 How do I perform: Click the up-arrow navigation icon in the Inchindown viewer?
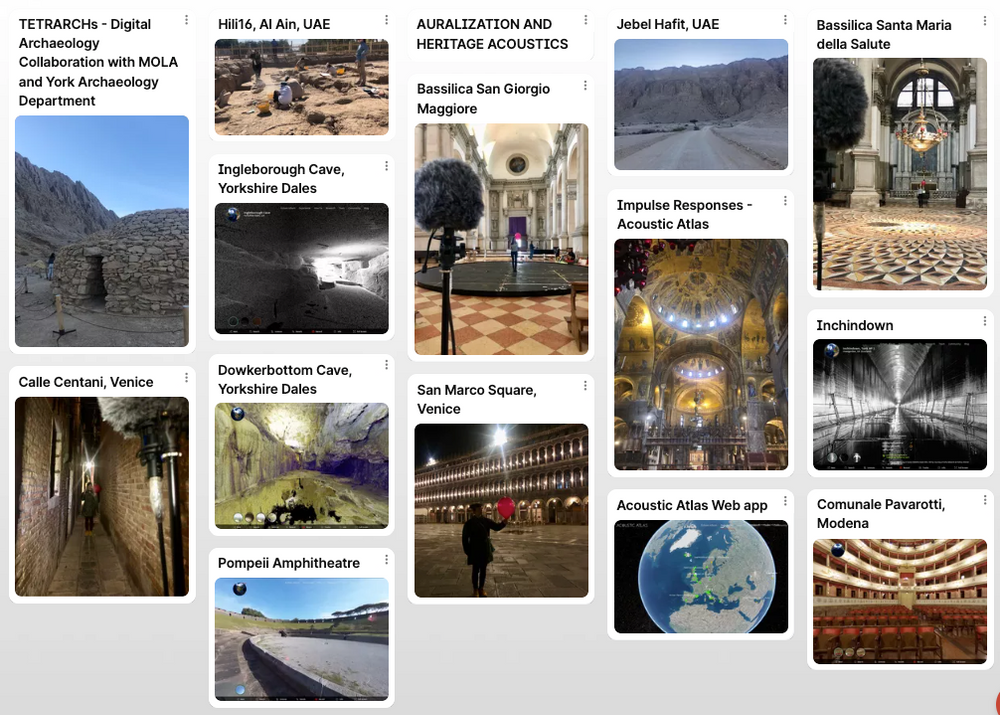856,456
